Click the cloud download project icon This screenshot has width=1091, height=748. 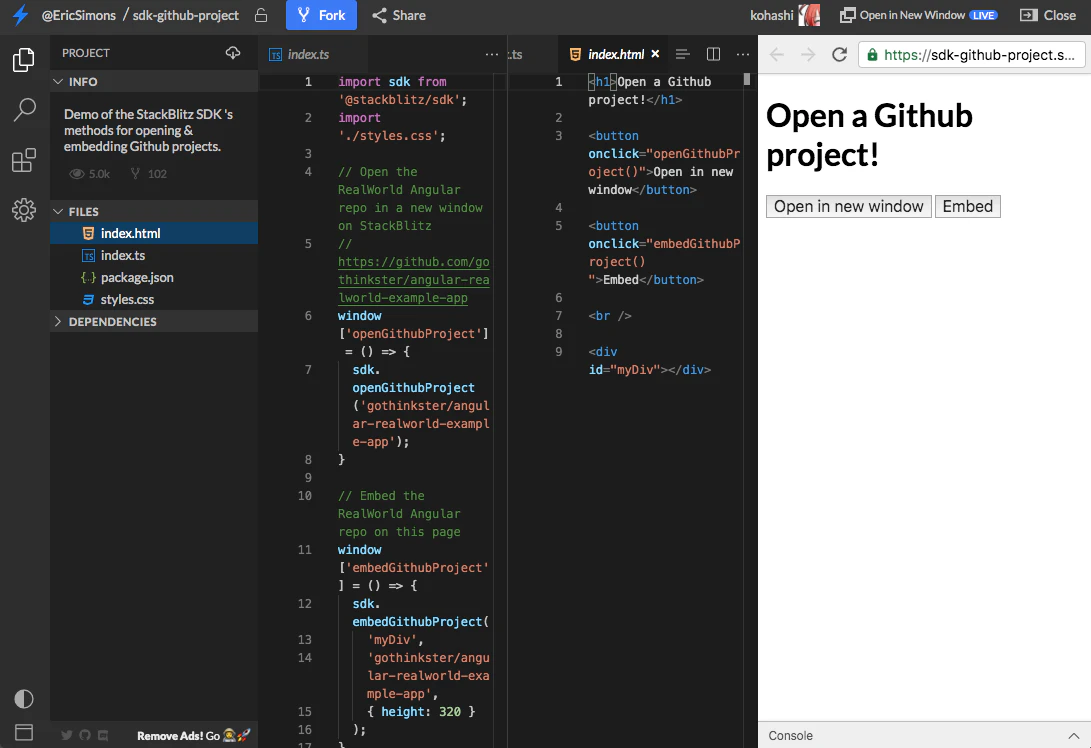pyautogui.click(x=233, y=53)
